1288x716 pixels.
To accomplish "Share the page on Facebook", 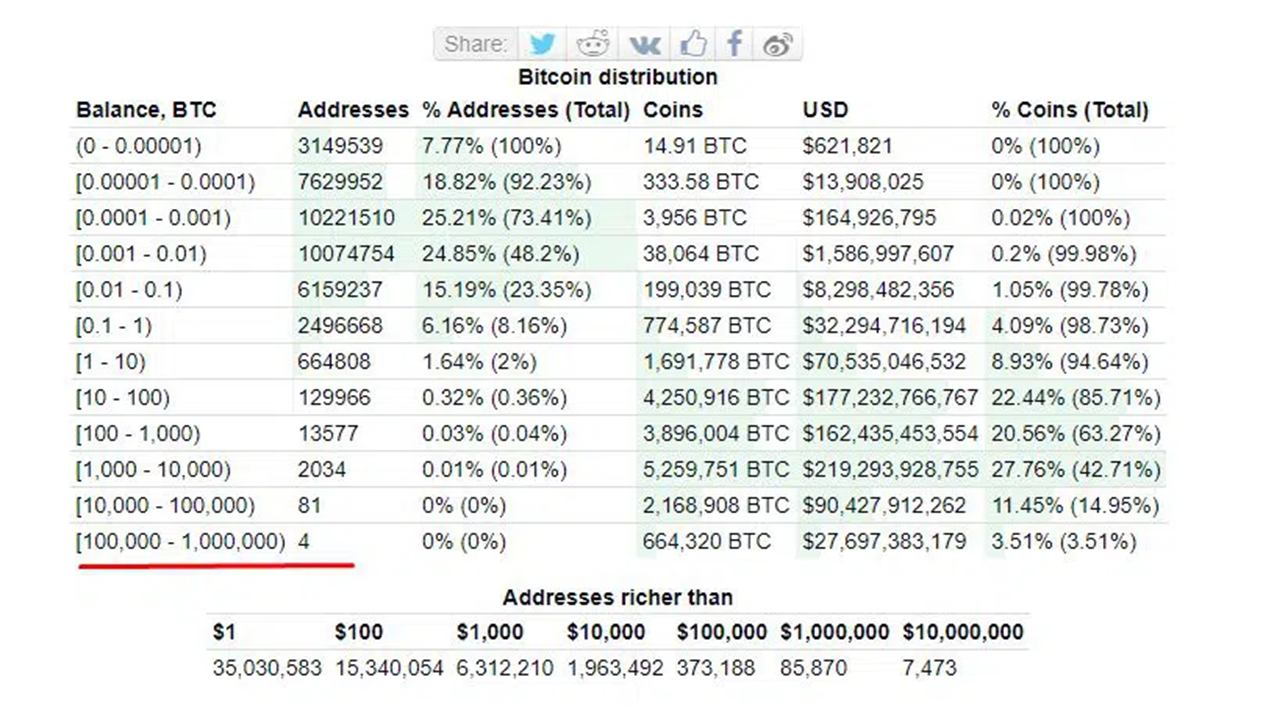I will coord(734,44).
